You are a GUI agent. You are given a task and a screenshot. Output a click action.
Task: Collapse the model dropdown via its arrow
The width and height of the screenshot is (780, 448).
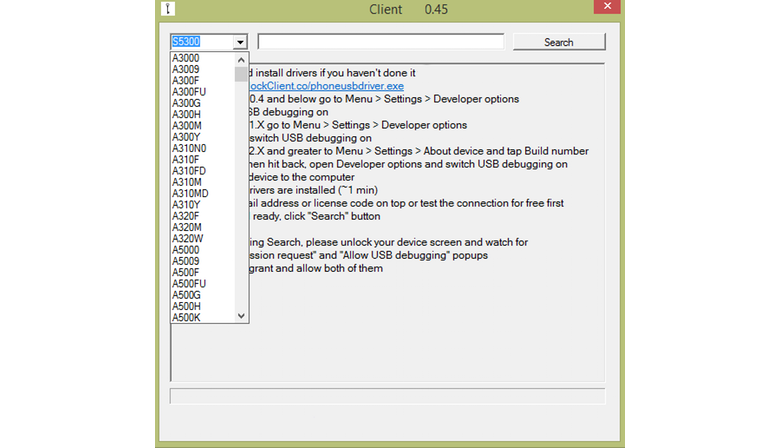240,42
